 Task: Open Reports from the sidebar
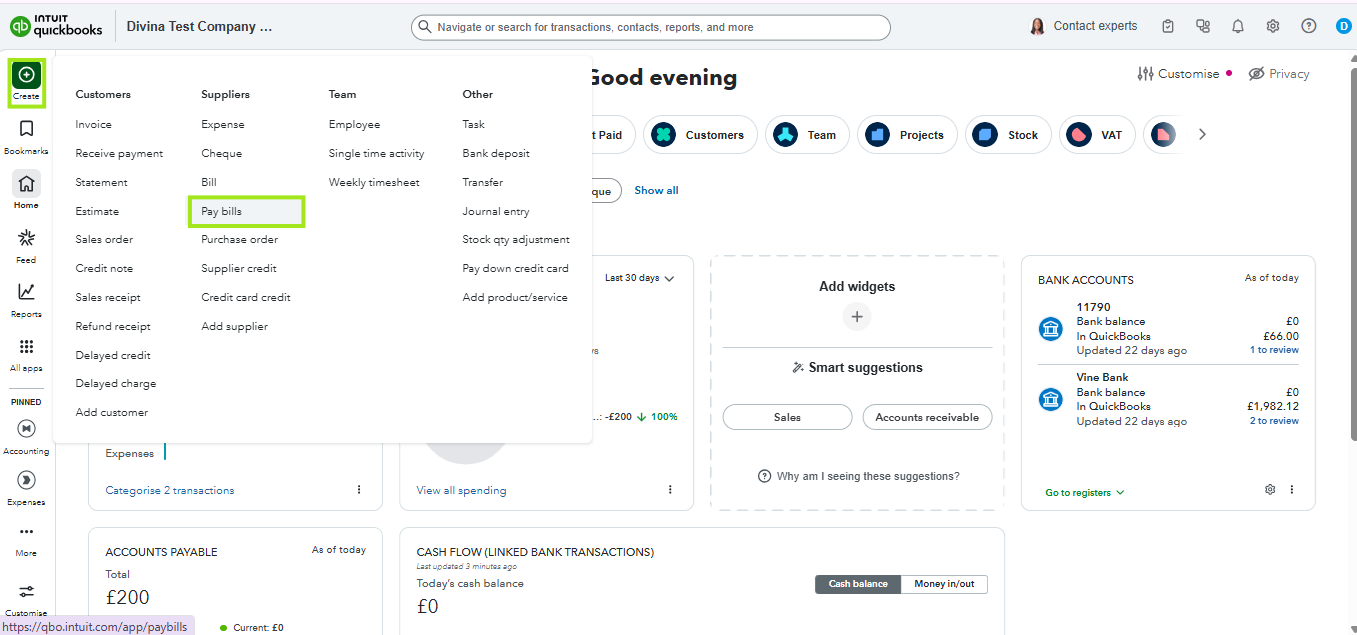(26, 292)
